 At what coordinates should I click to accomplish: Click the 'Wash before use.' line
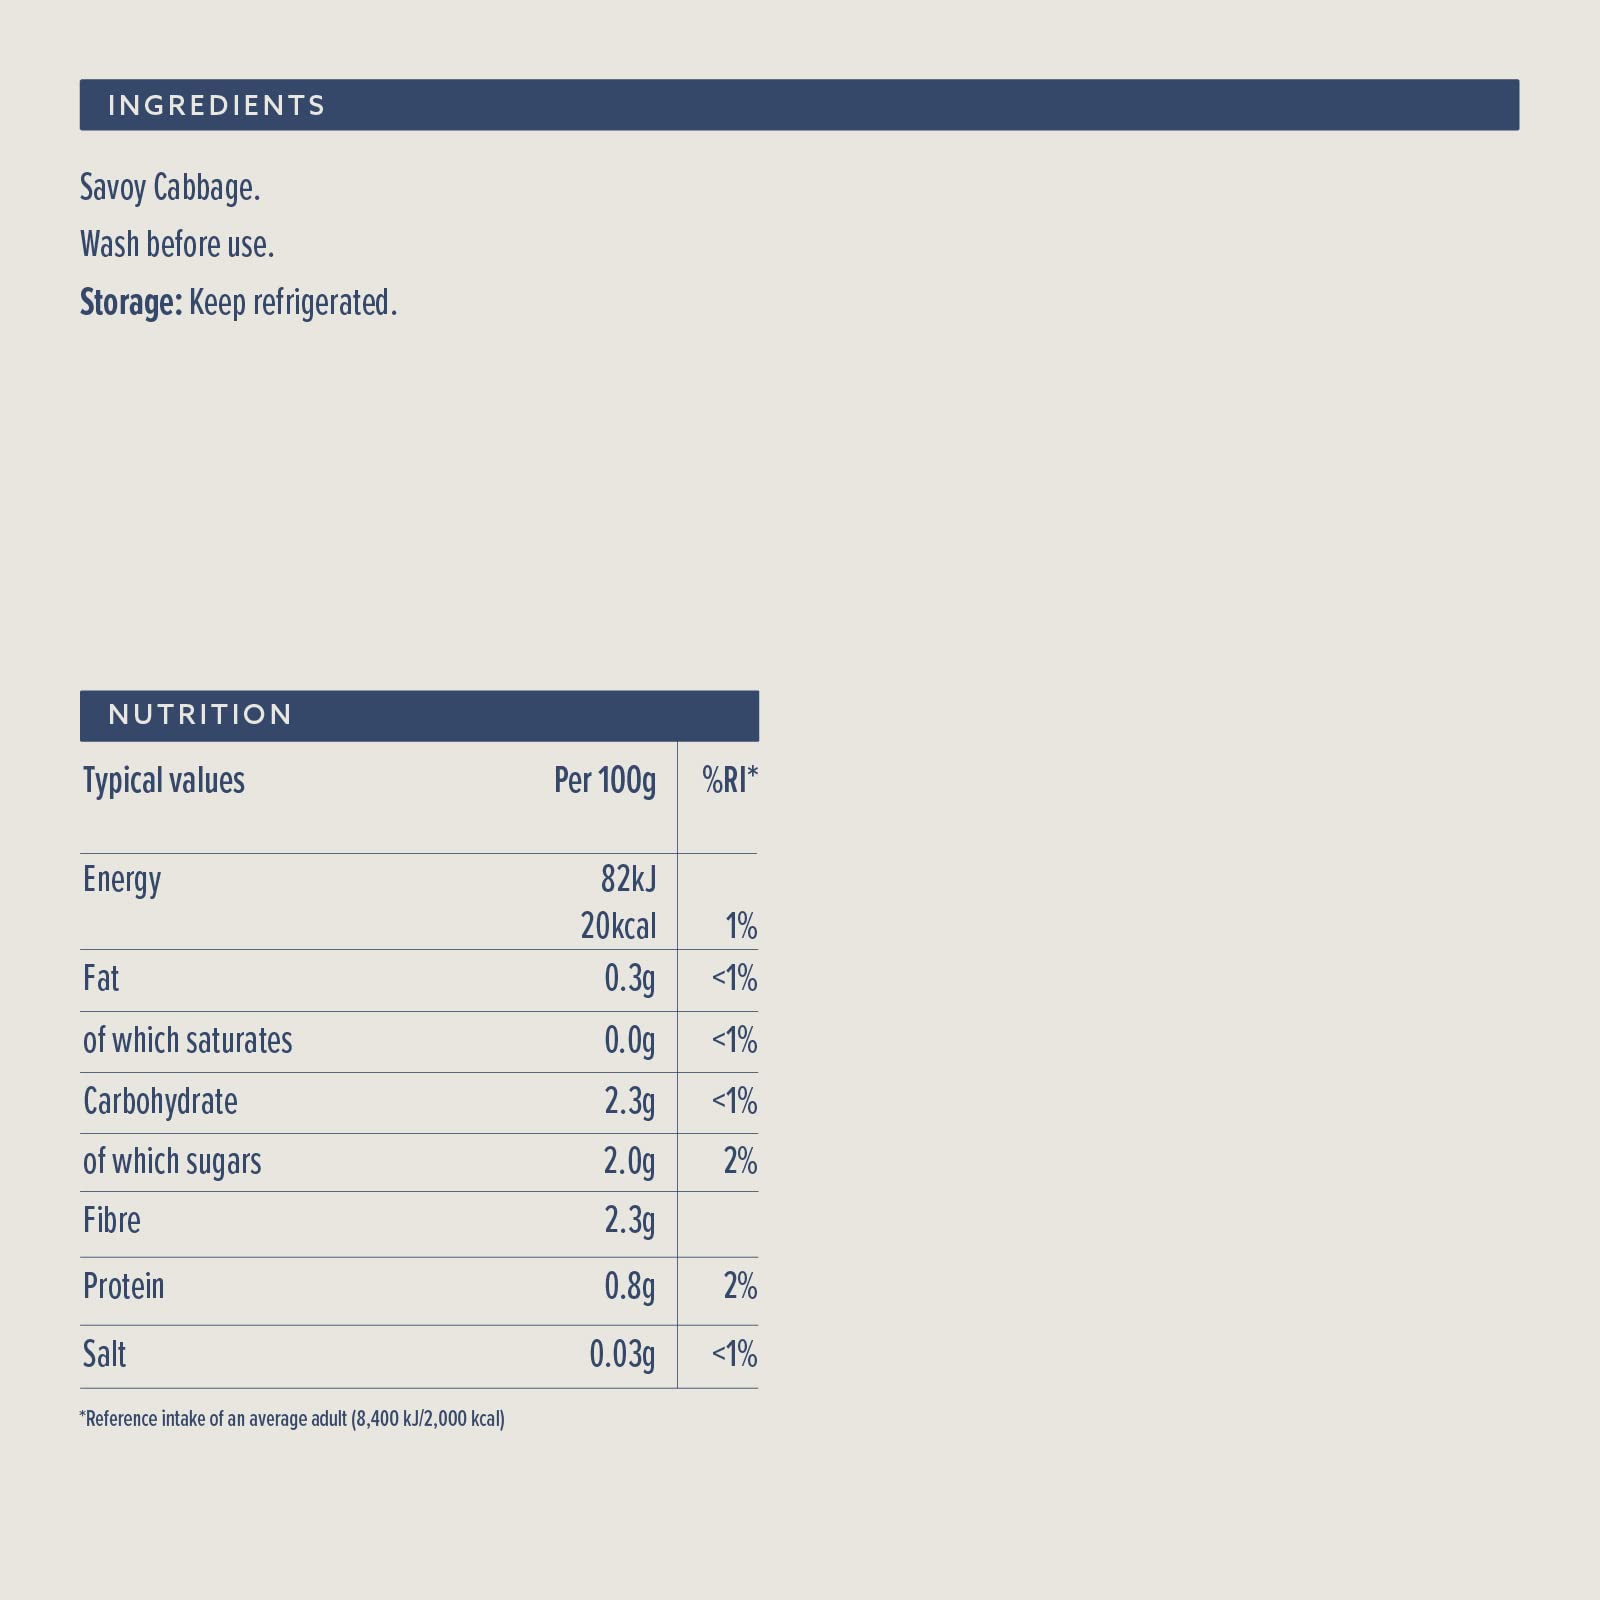(x=177, y=245)
